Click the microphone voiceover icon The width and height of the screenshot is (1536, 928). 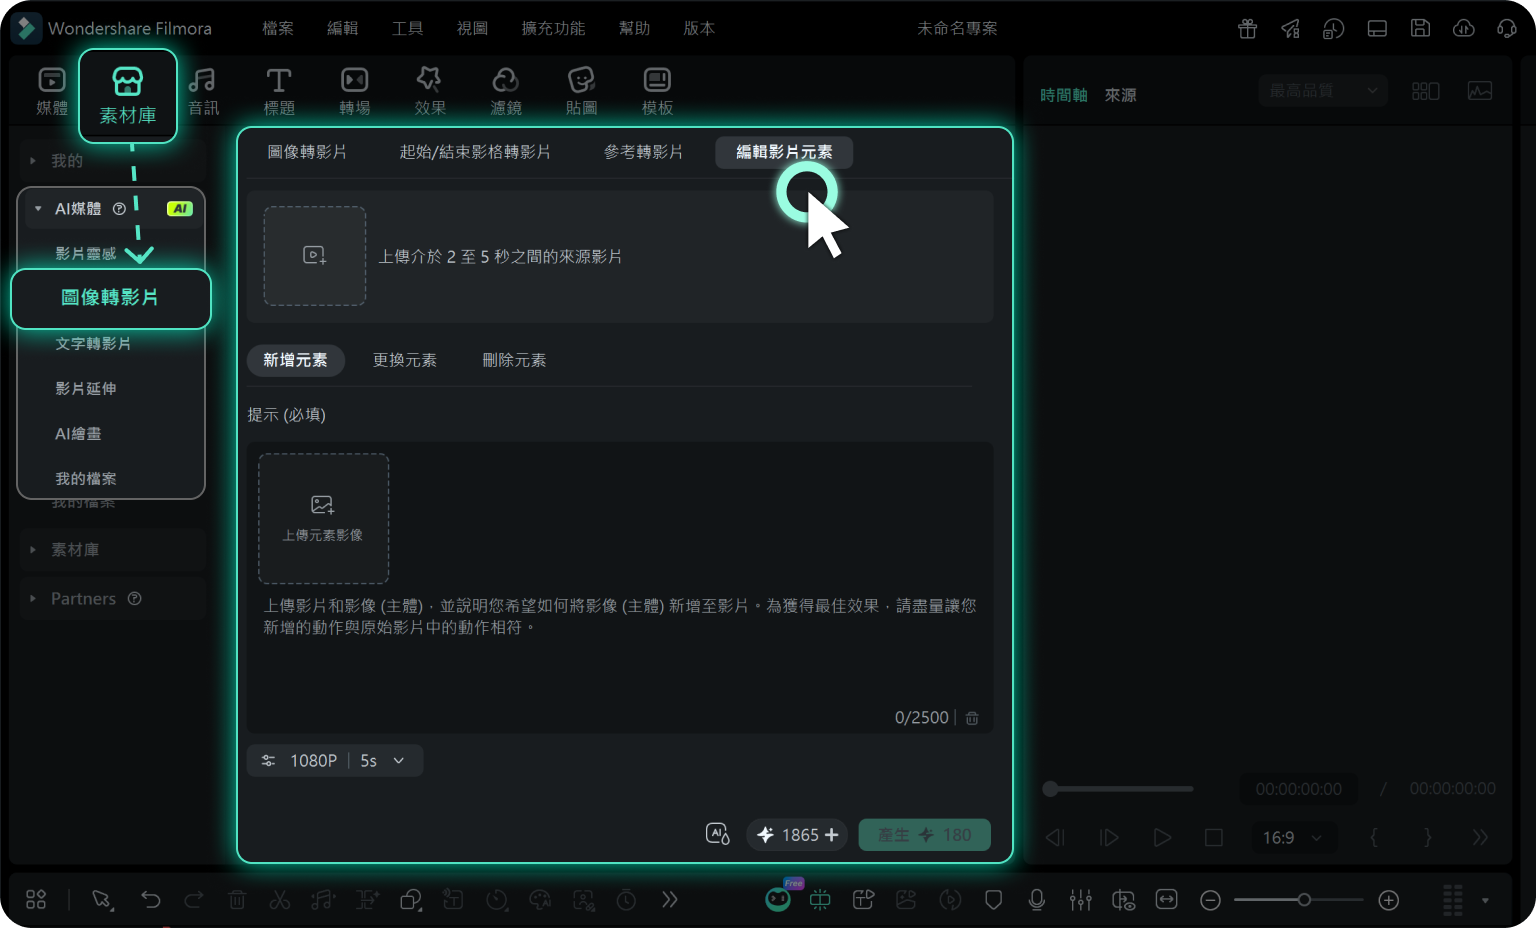tap(1037, 900)
